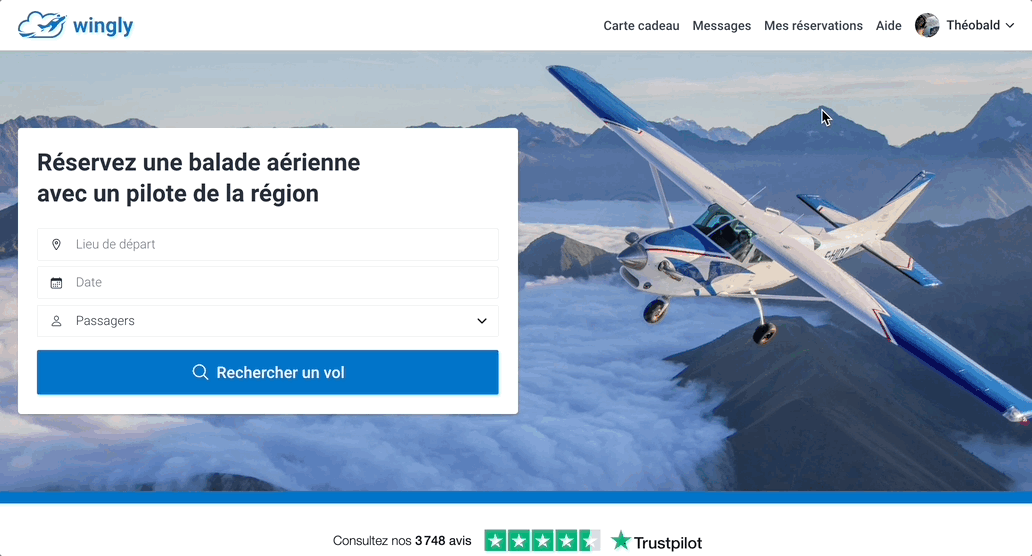Screen dimensions: 1032x556
Task: Click the Trustpilot five-star rating badge
Action: (542, 541)
